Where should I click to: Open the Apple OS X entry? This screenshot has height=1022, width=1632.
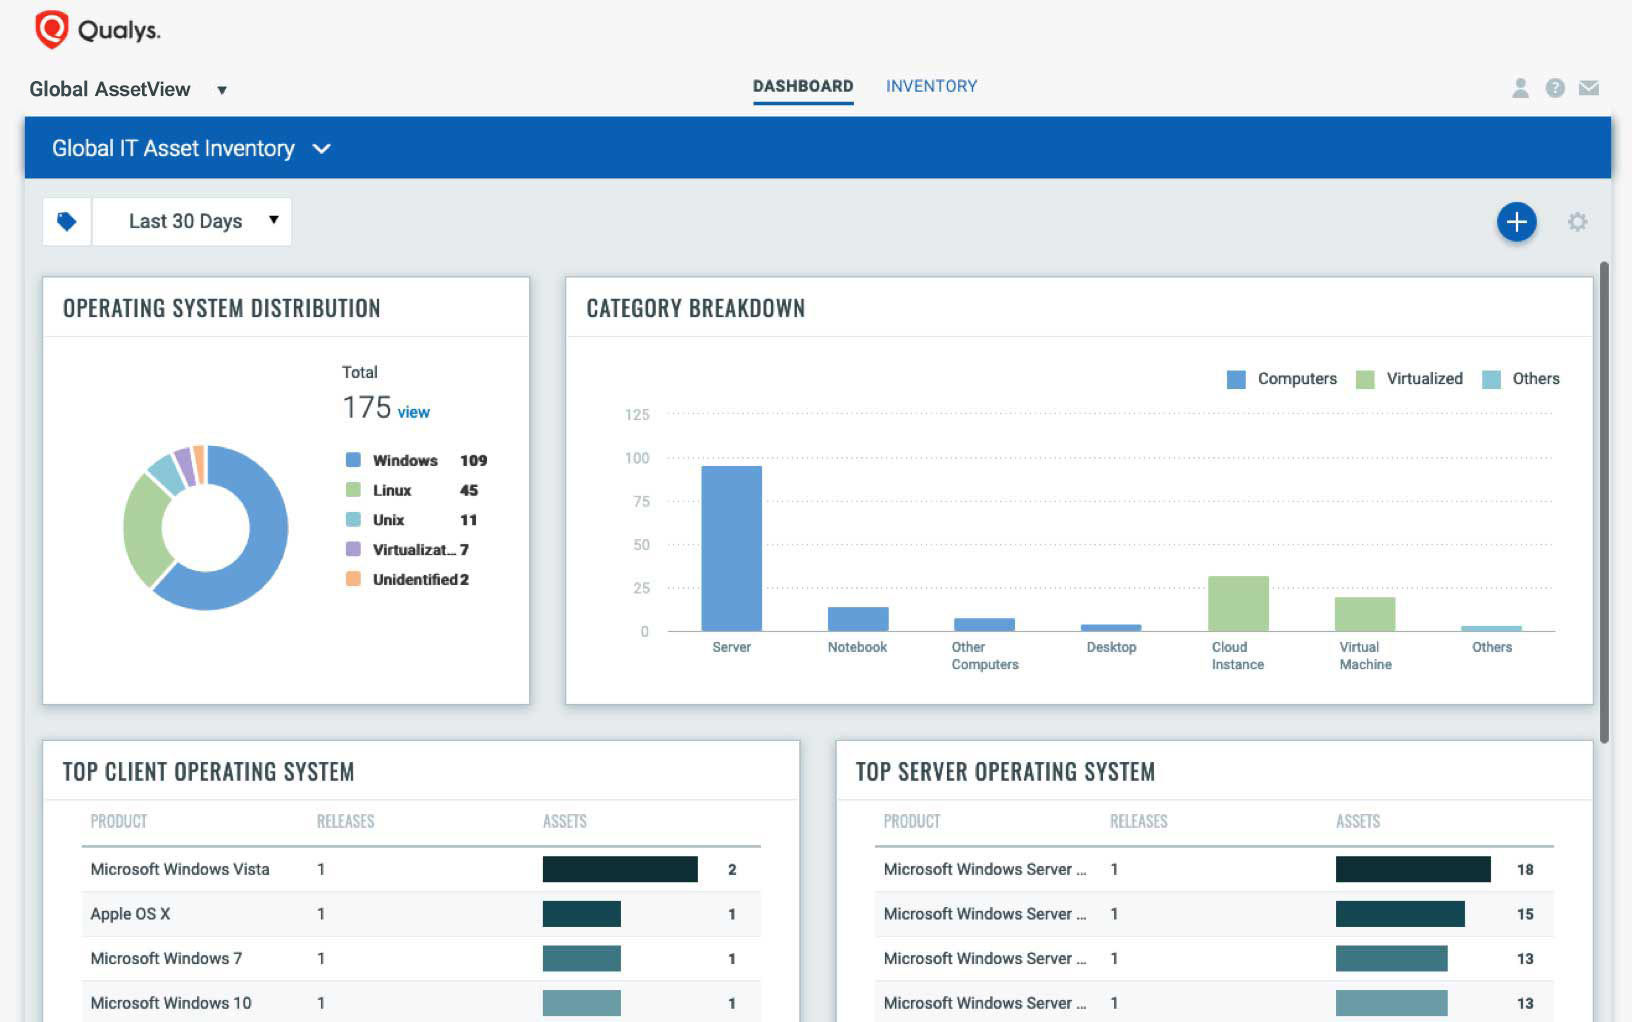pyautogui.click(x=129, y=913)
